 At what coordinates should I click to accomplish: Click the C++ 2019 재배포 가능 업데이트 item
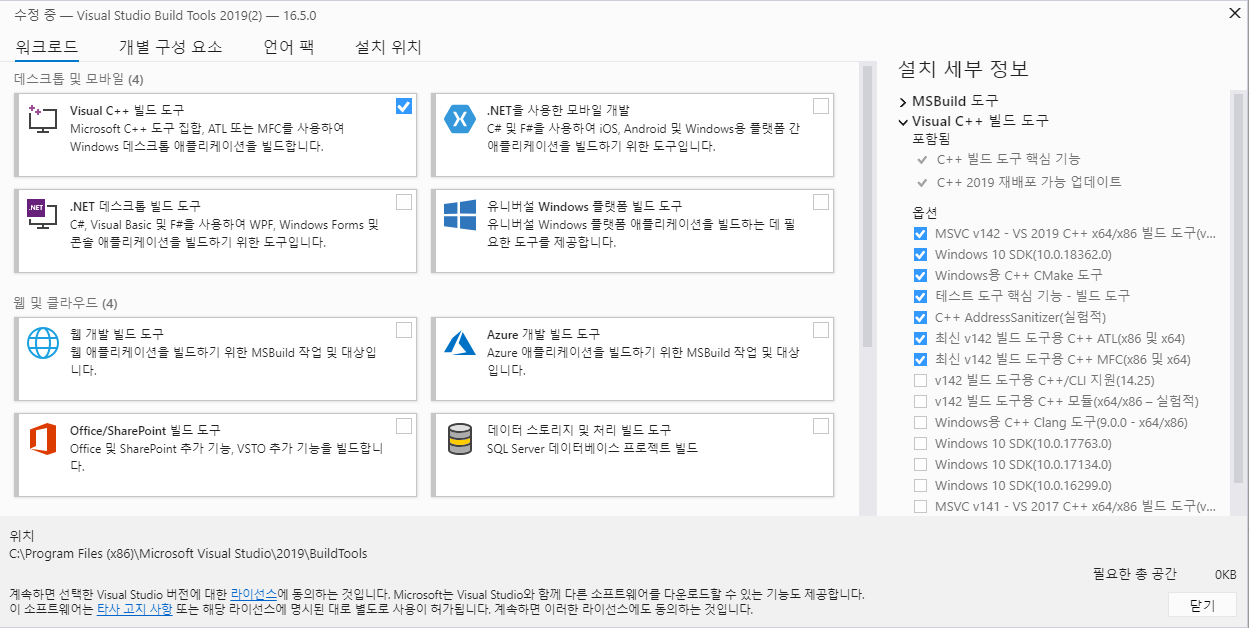click(x=1029, y=182)
